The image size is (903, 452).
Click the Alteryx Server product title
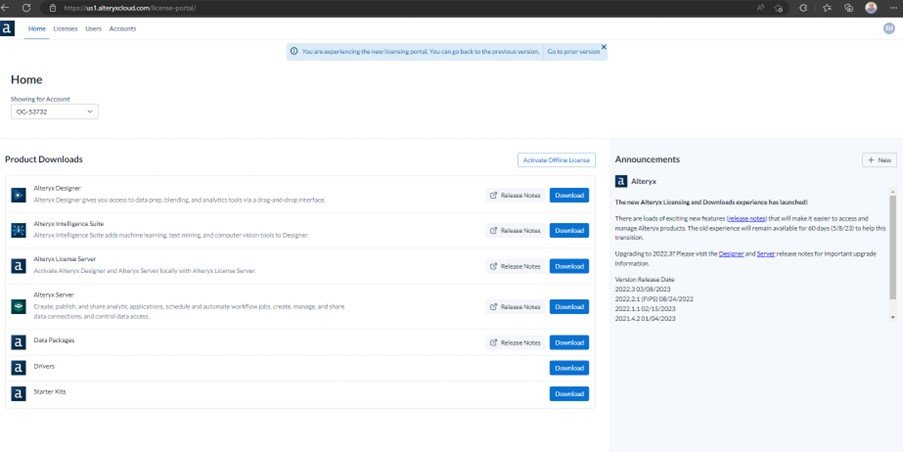point(54,294)
